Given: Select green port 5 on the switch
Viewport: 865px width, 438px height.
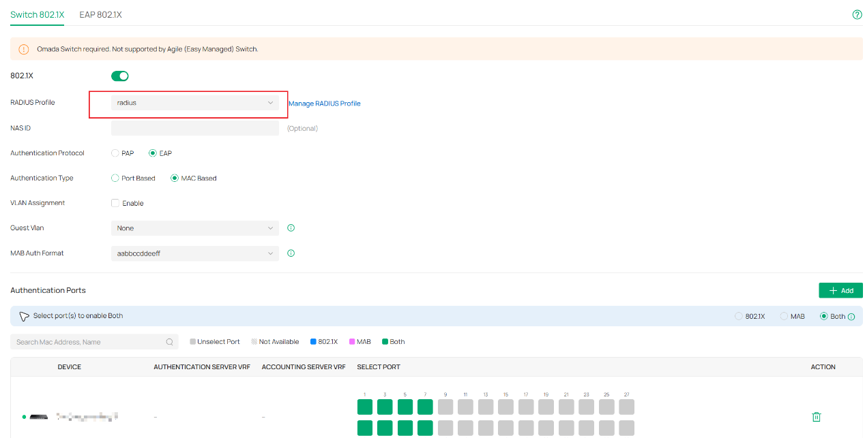Looking at the screenshot, I should click(405, 407).
